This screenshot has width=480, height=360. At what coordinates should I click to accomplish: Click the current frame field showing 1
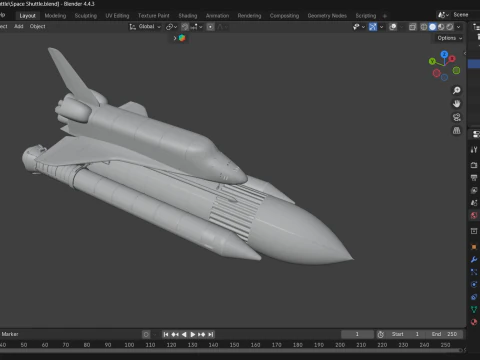(357, 334)
